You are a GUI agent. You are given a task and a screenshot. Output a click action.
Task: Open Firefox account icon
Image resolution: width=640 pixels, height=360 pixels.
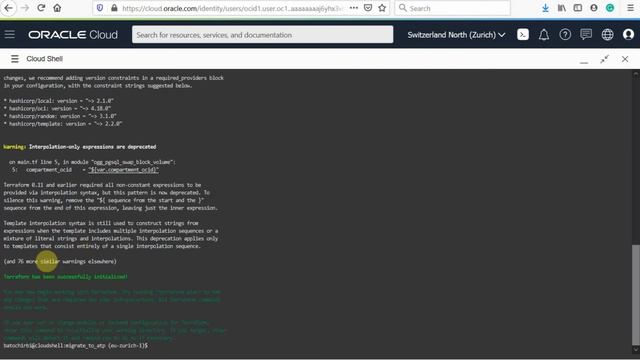[x=594, y=8]
